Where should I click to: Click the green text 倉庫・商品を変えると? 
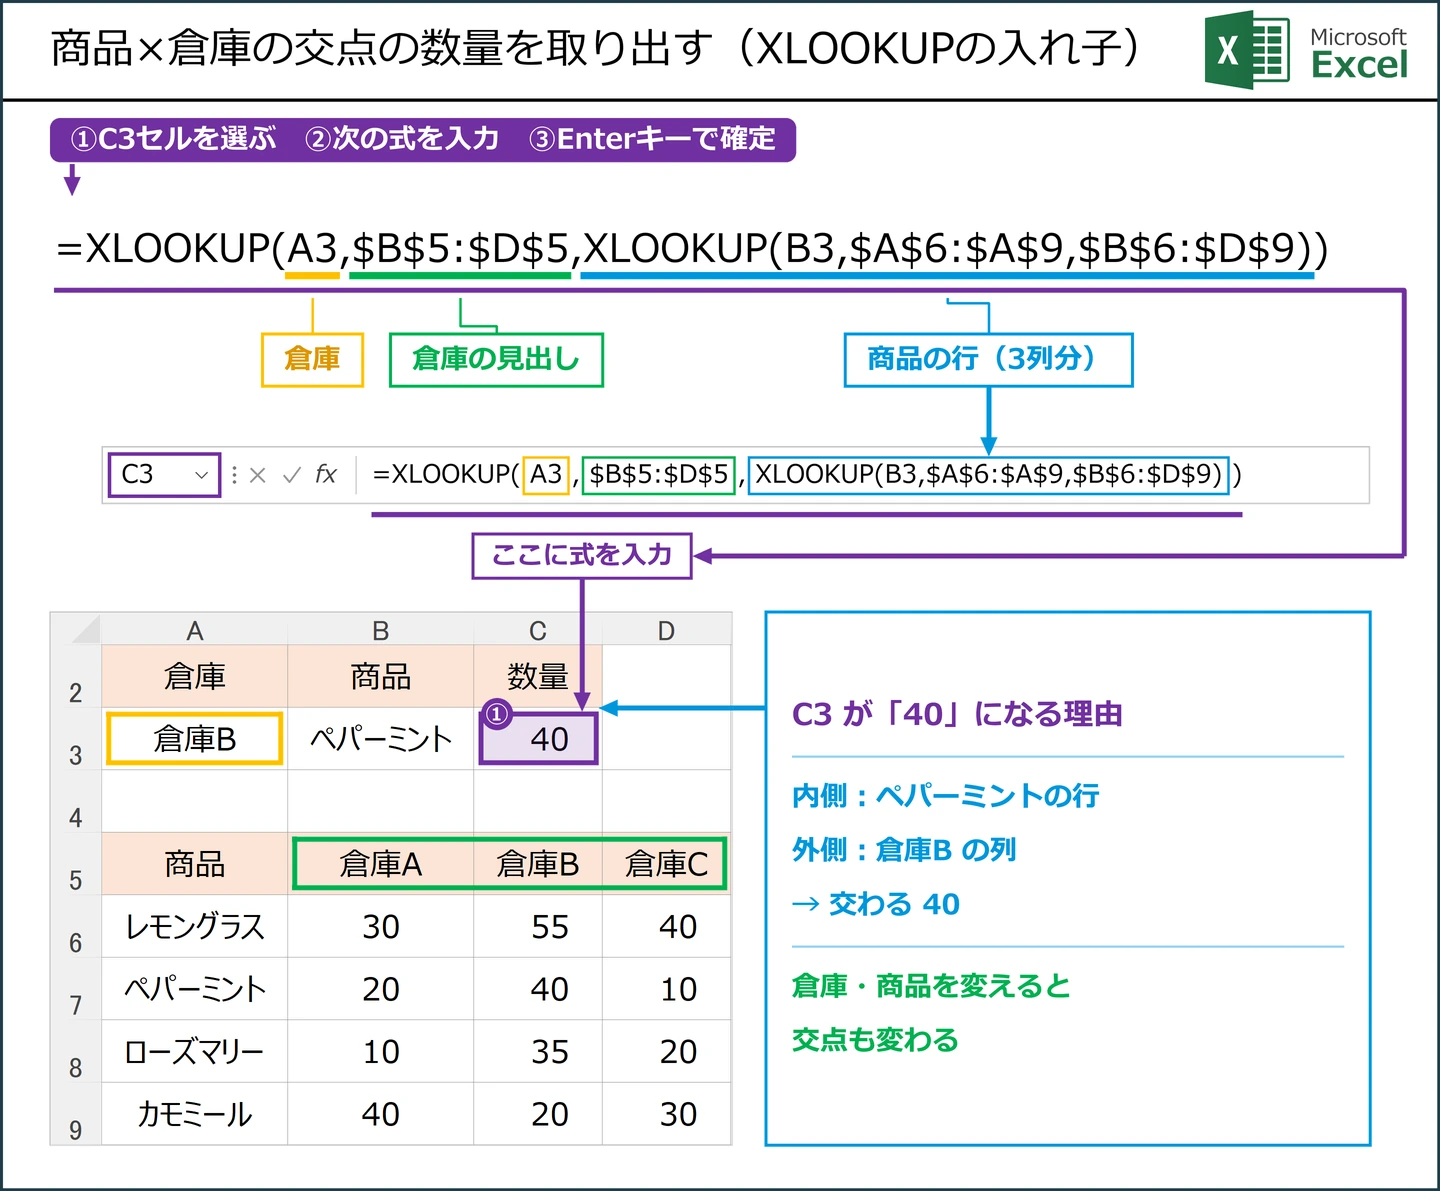931,987
